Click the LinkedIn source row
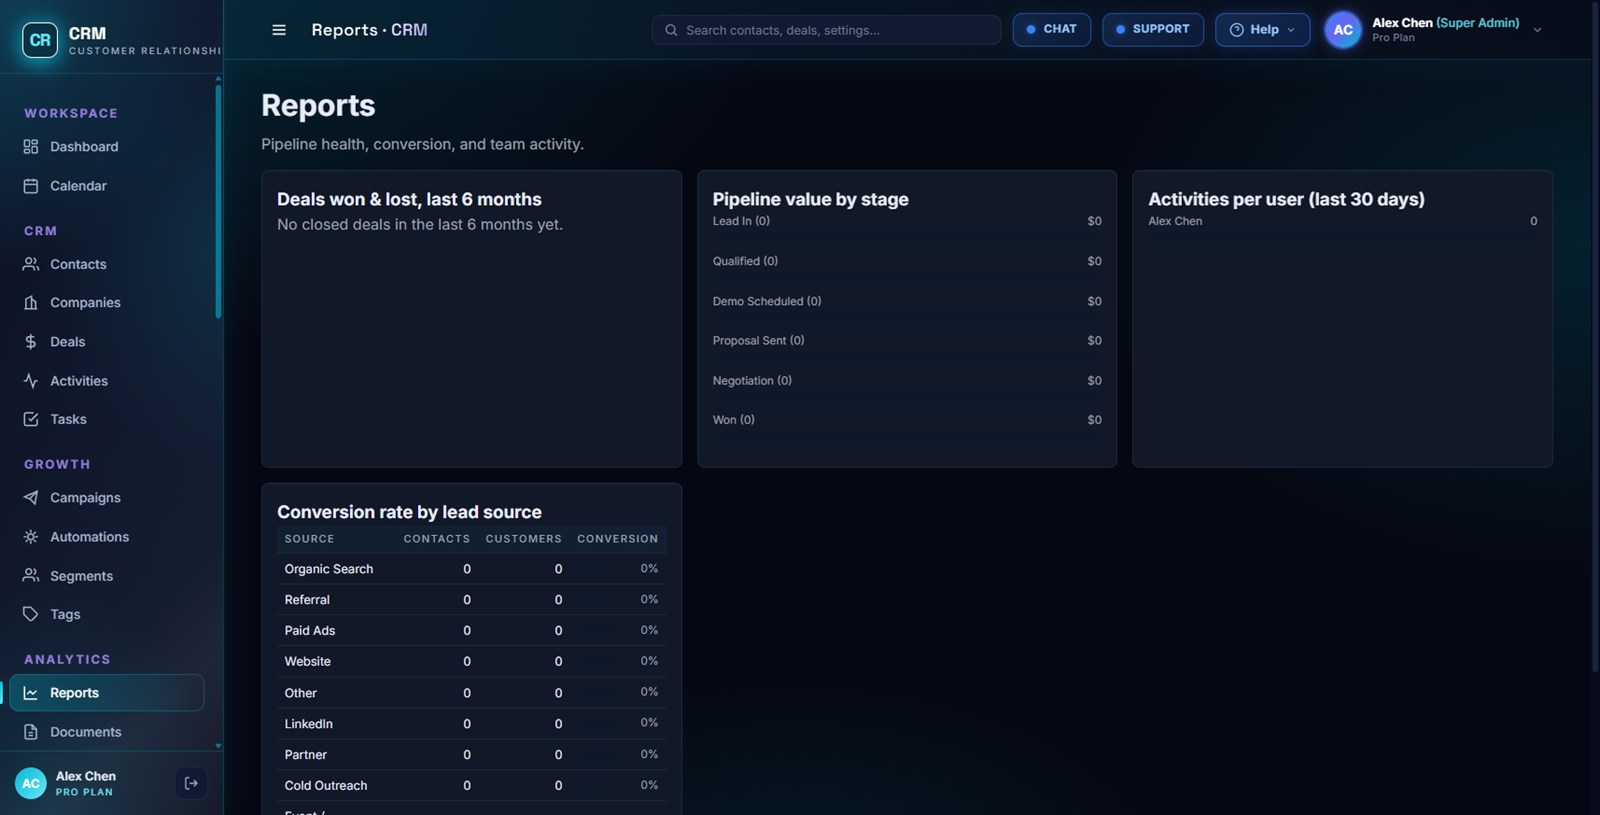This screenshot has width=1600, height=815. (x=471, y=724)
